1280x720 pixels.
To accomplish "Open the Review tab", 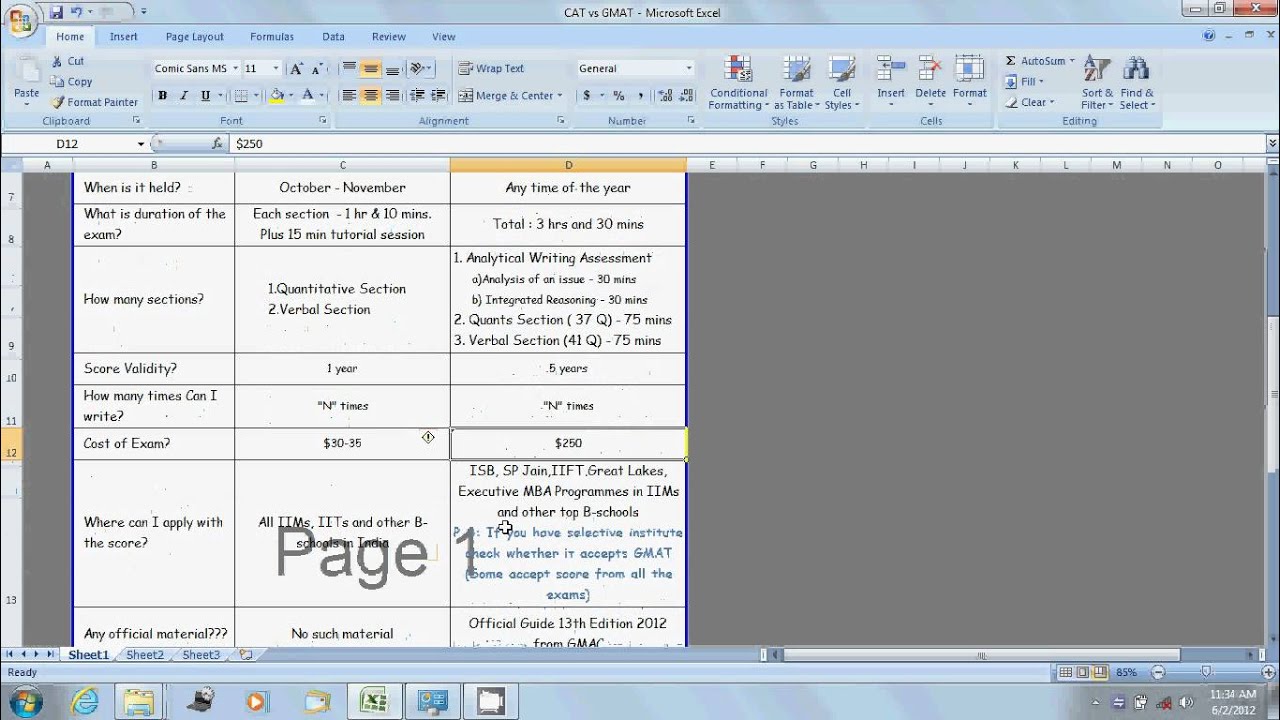I will (389, 37).
